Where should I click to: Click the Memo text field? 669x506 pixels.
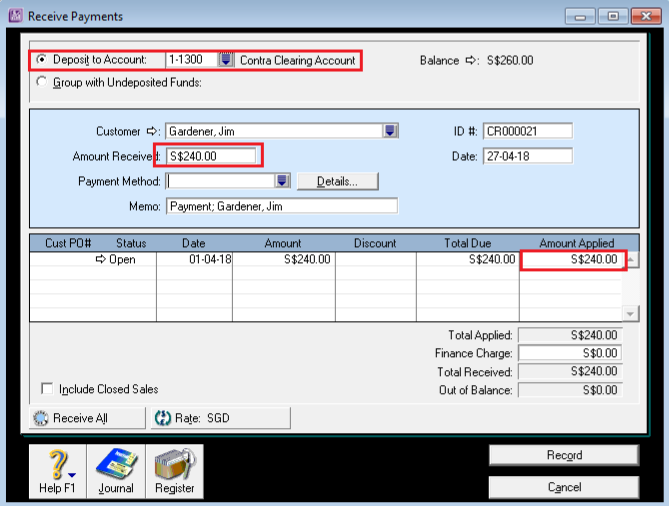point(282,206)
